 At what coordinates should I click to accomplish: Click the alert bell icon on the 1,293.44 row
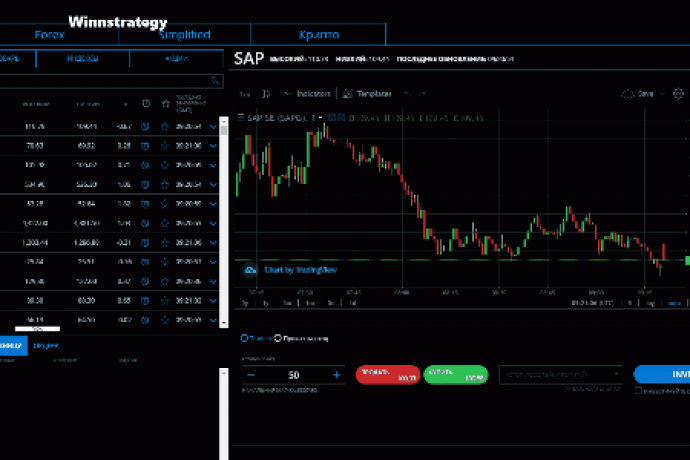click(x=145, y=243)
